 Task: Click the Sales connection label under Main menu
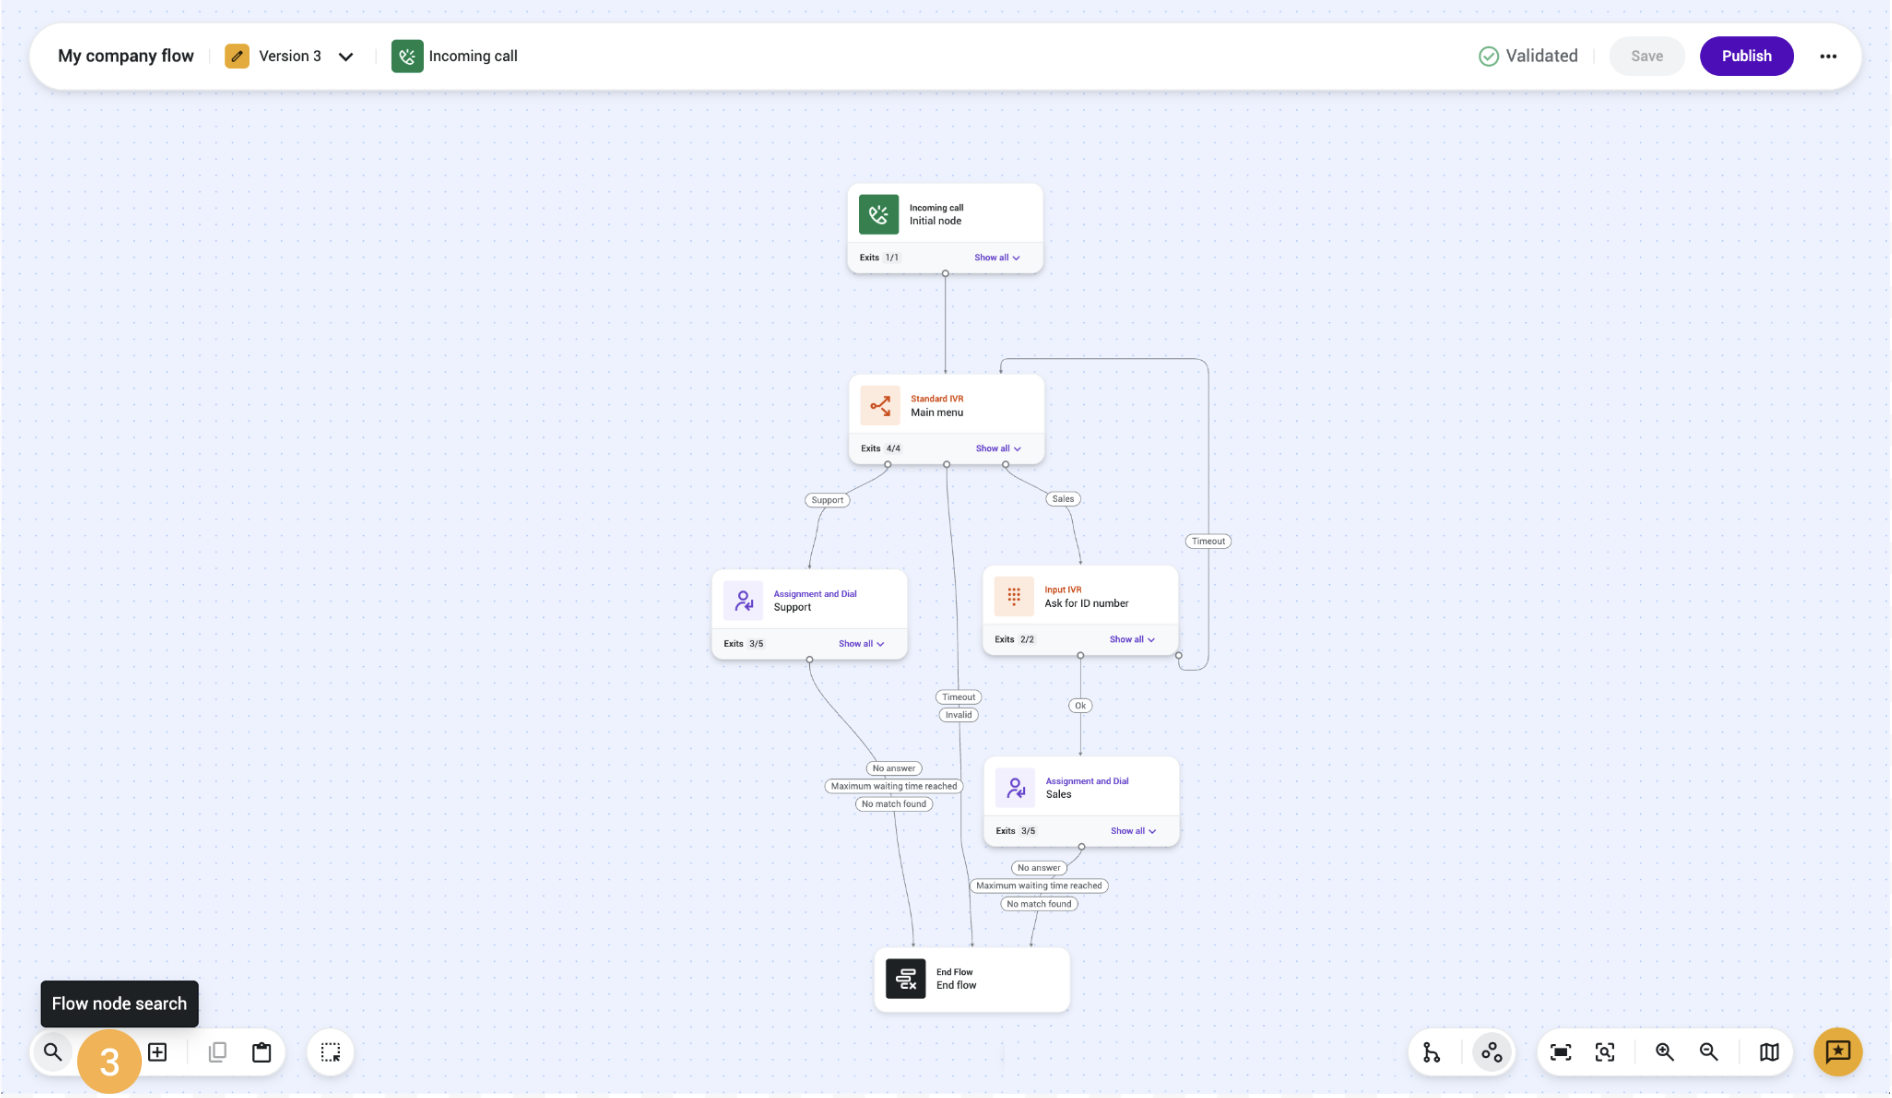(1063, 499)
